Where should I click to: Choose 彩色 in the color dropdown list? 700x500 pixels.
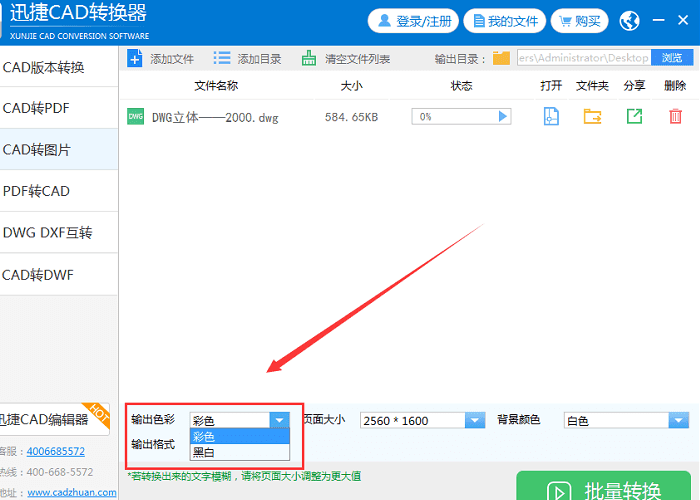pyautogui.click(x=240, y=436)
